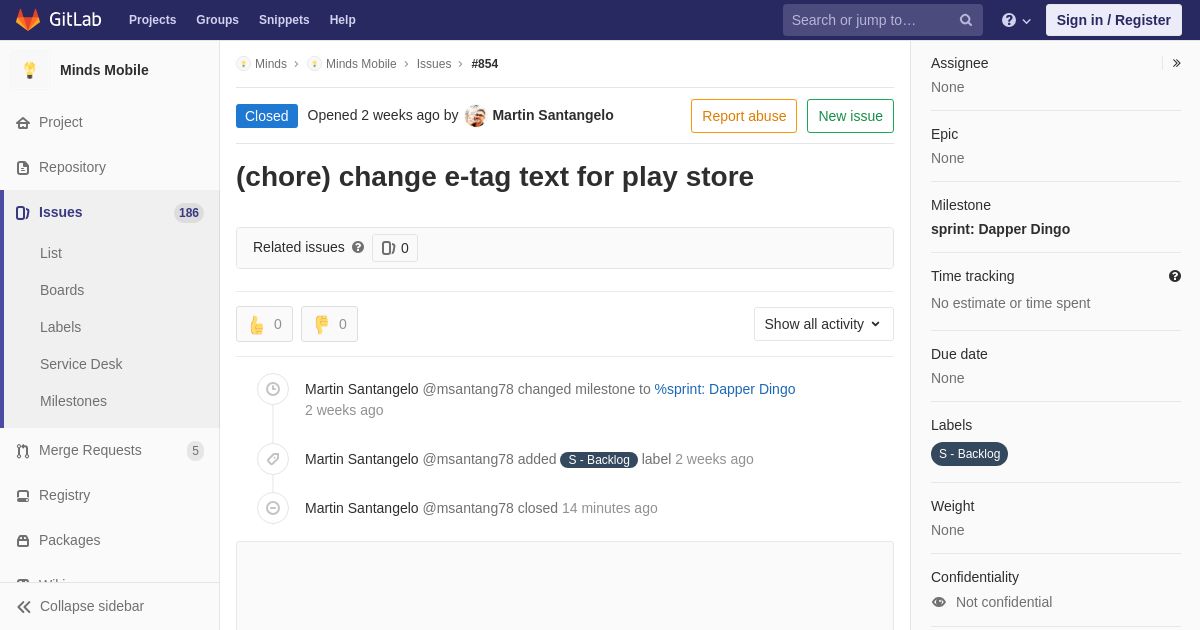
Task: Open Boards under Issues
Action: [x=62, y=290]
